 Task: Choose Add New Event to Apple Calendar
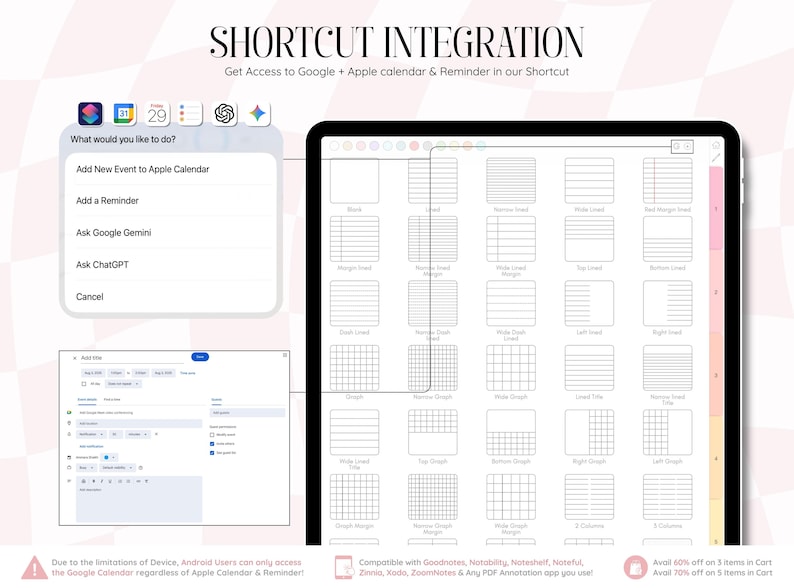(171, 169)
